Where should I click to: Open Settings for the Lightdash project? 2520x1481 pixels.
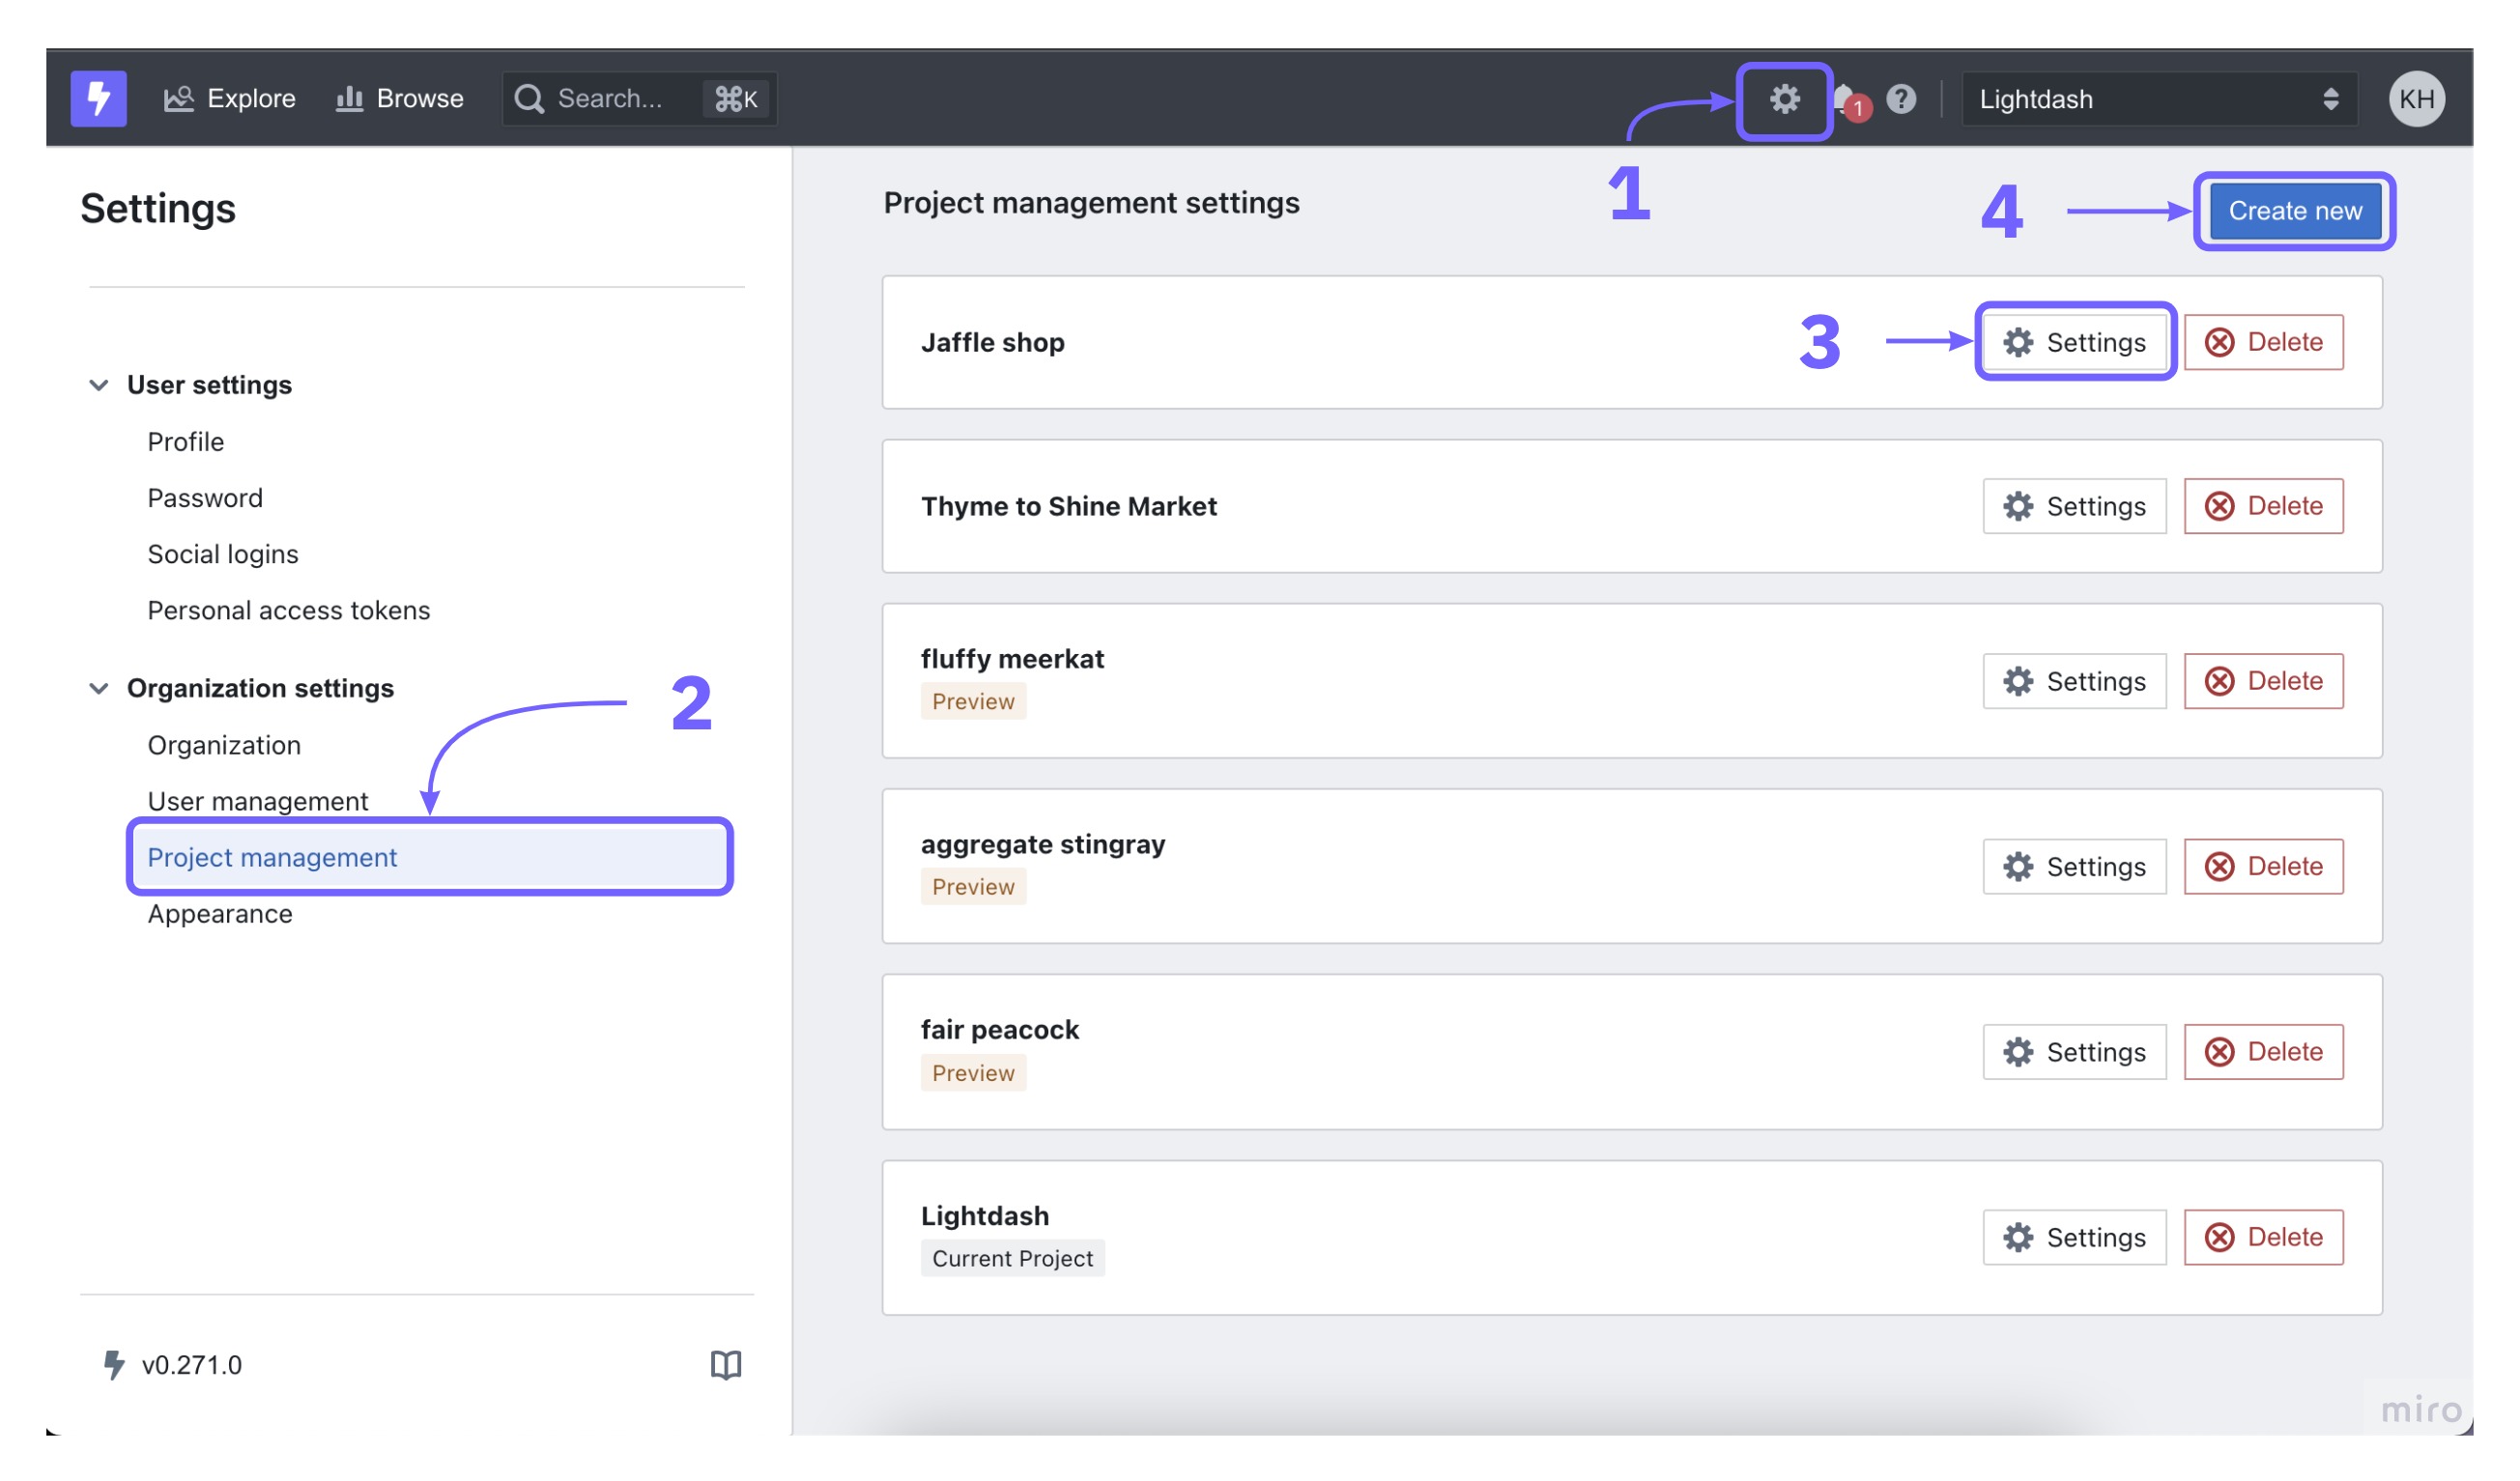2074,1237
